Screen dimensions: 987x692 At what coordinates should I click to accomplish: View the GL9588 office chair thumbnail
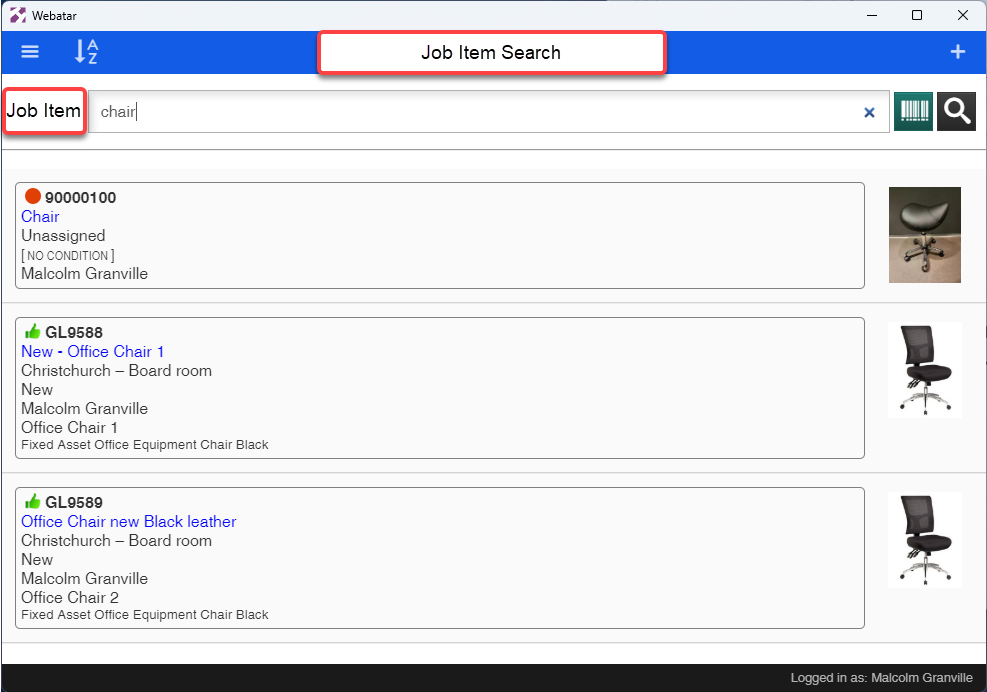point(925,370)
